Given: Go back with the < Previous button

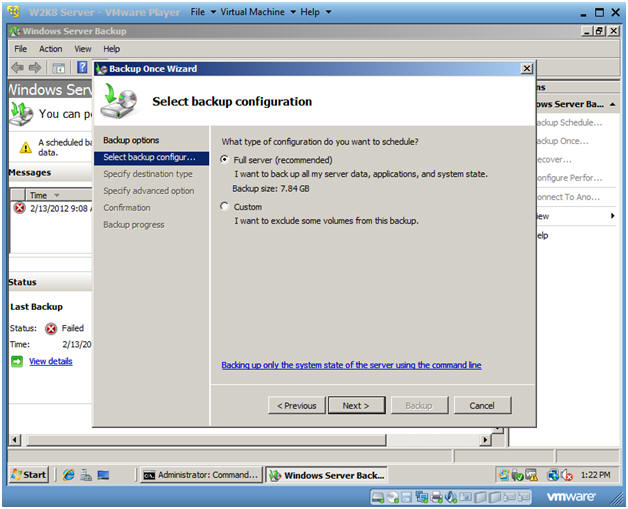Looking at the screenshot, I should tap(296, 406).
